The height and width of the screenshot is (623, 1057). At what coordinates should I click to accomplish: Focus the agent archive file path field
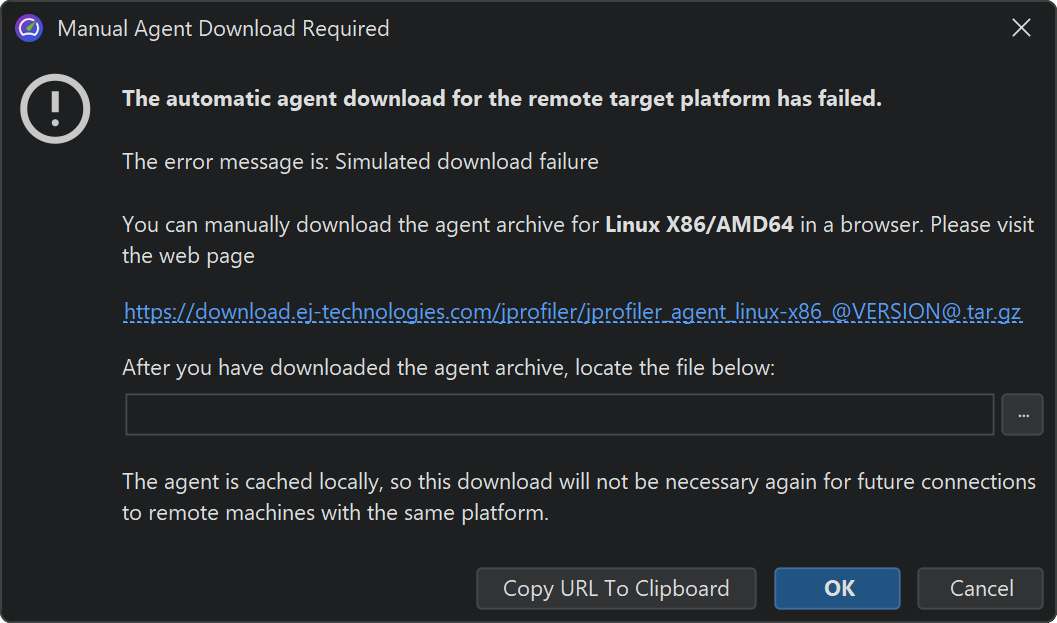pyautogui.click(x=559, y=415)
